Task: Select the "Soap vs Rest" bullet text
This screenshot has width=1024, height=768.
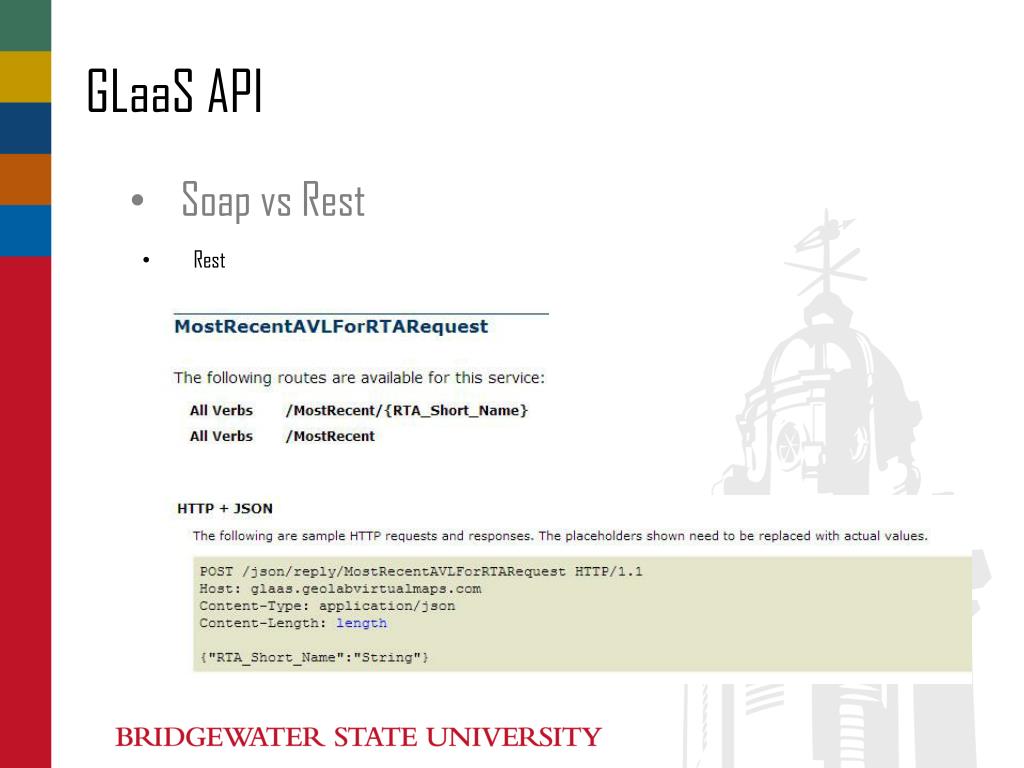Action: pos(273,200)
